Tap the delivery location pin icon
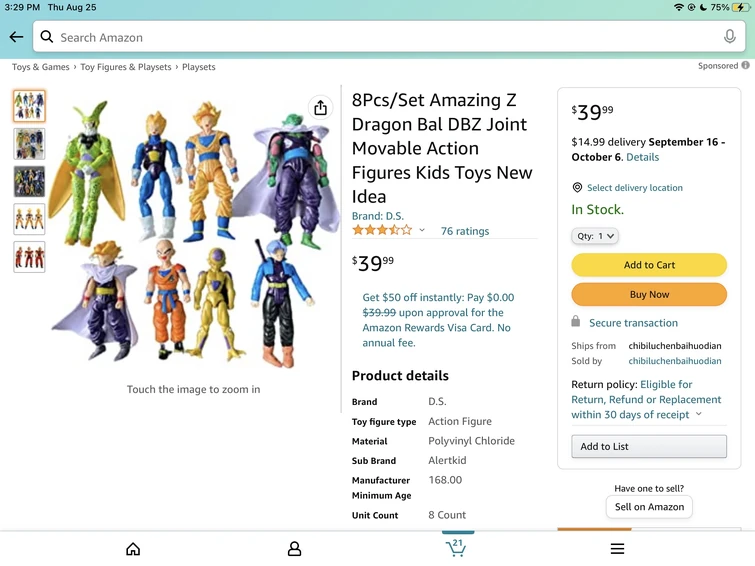This screenshot has height=566, width=755. coord(577,188)
